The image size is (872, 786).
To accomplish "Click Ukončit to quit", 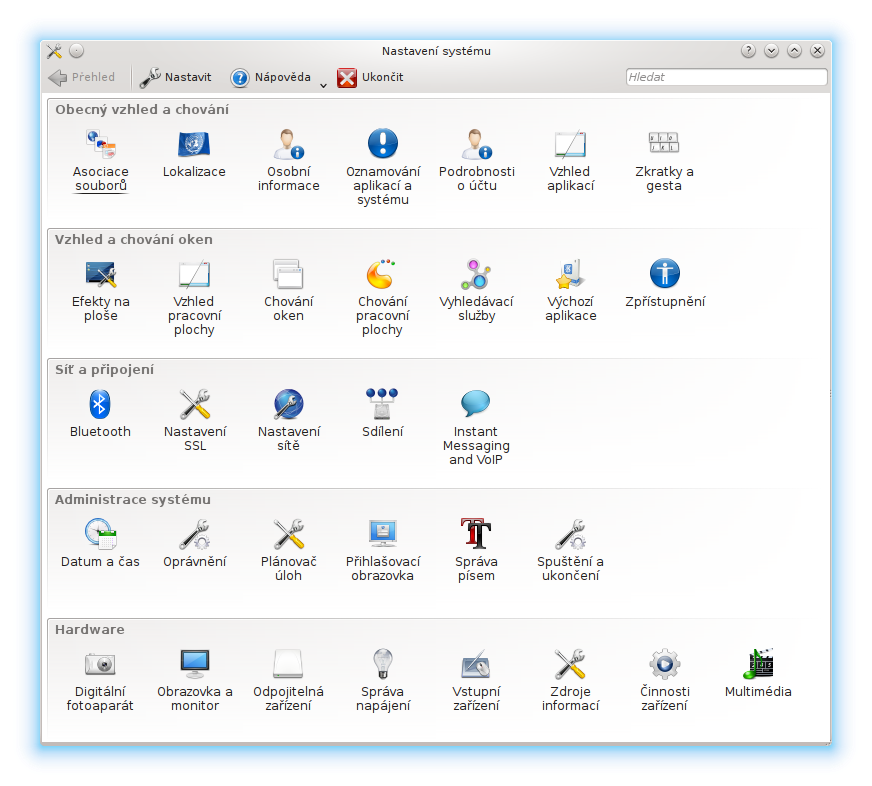I will pyautogui.click(x=370, y=77).
